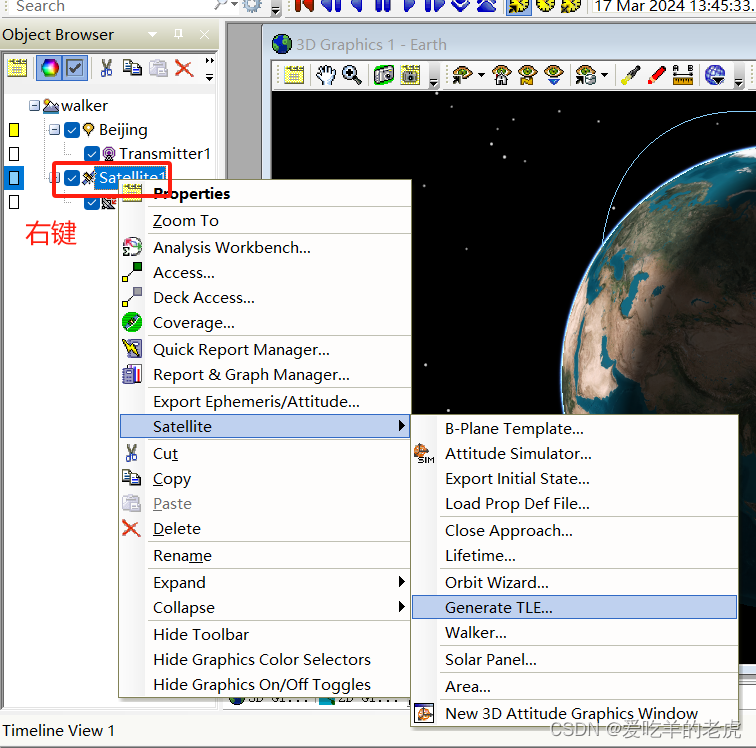Choose Generate TLE... from Satellite submenu
The image size is (756, 748).
tap(574, 607)
